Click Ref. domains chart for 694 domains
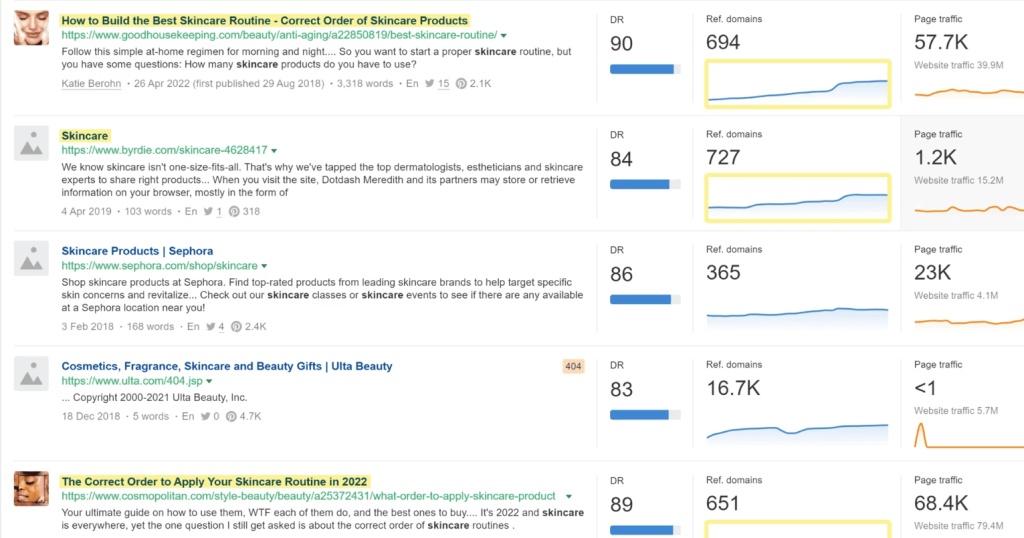 coord(798,84)
